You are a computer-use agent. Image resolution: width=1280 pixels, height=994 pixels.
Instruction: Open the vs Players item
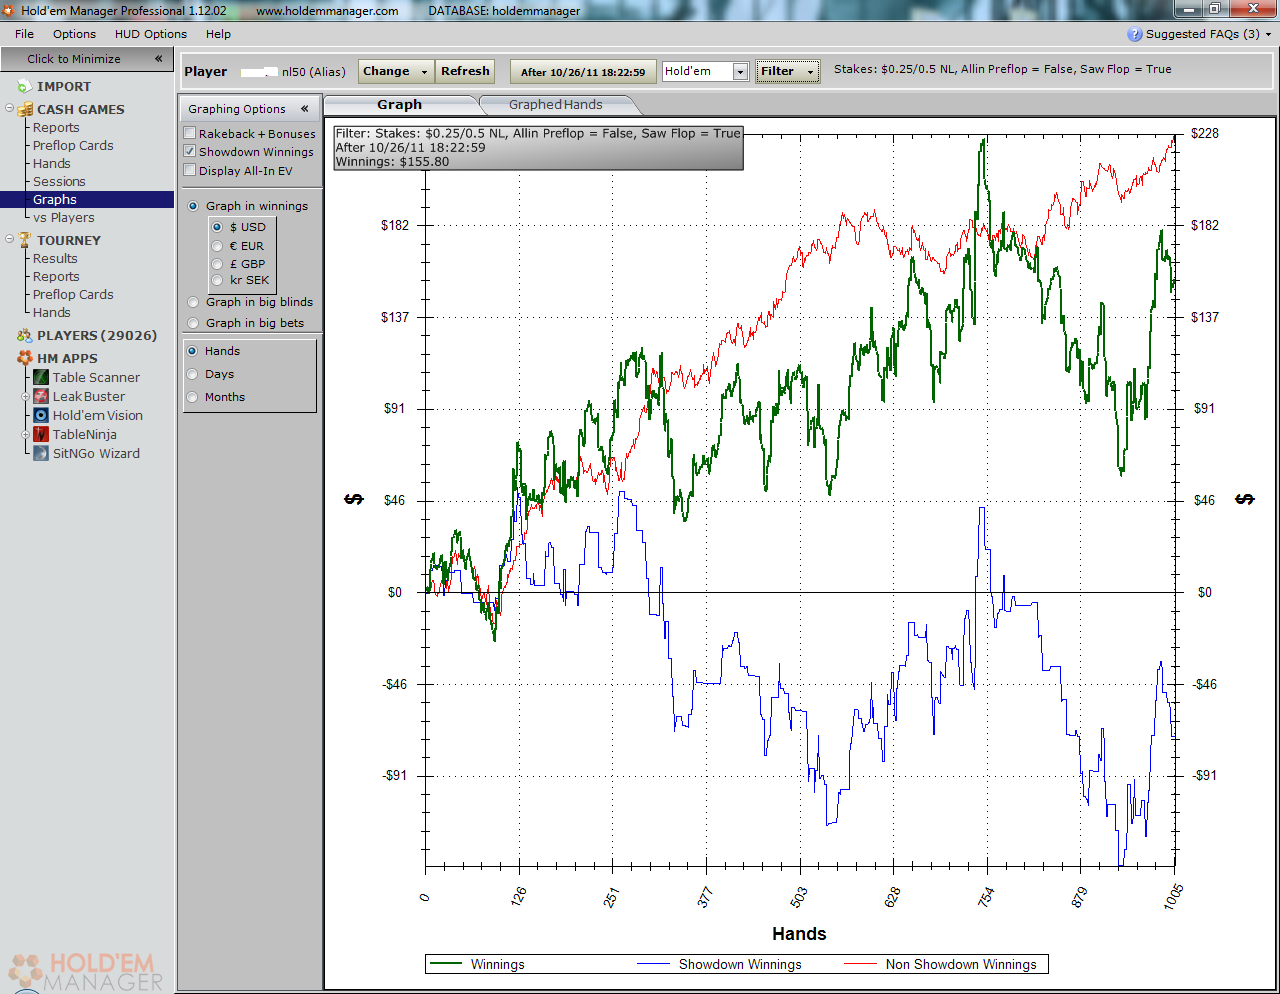tap(64, 217)
